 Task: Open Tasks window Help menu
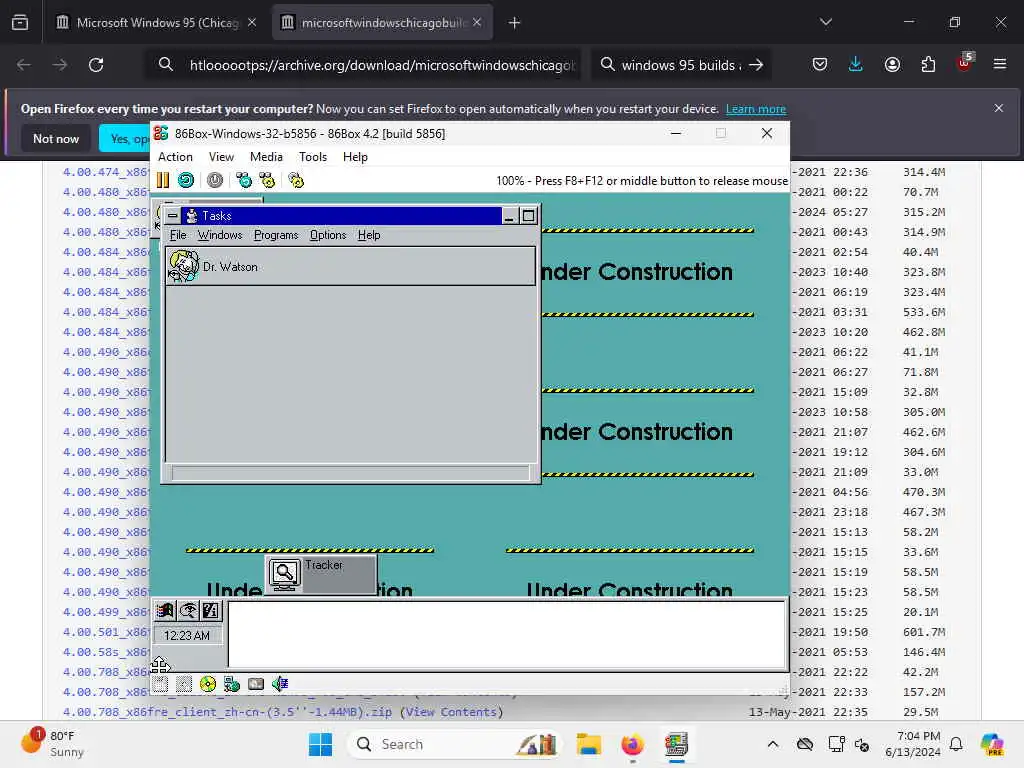point(369,235)
